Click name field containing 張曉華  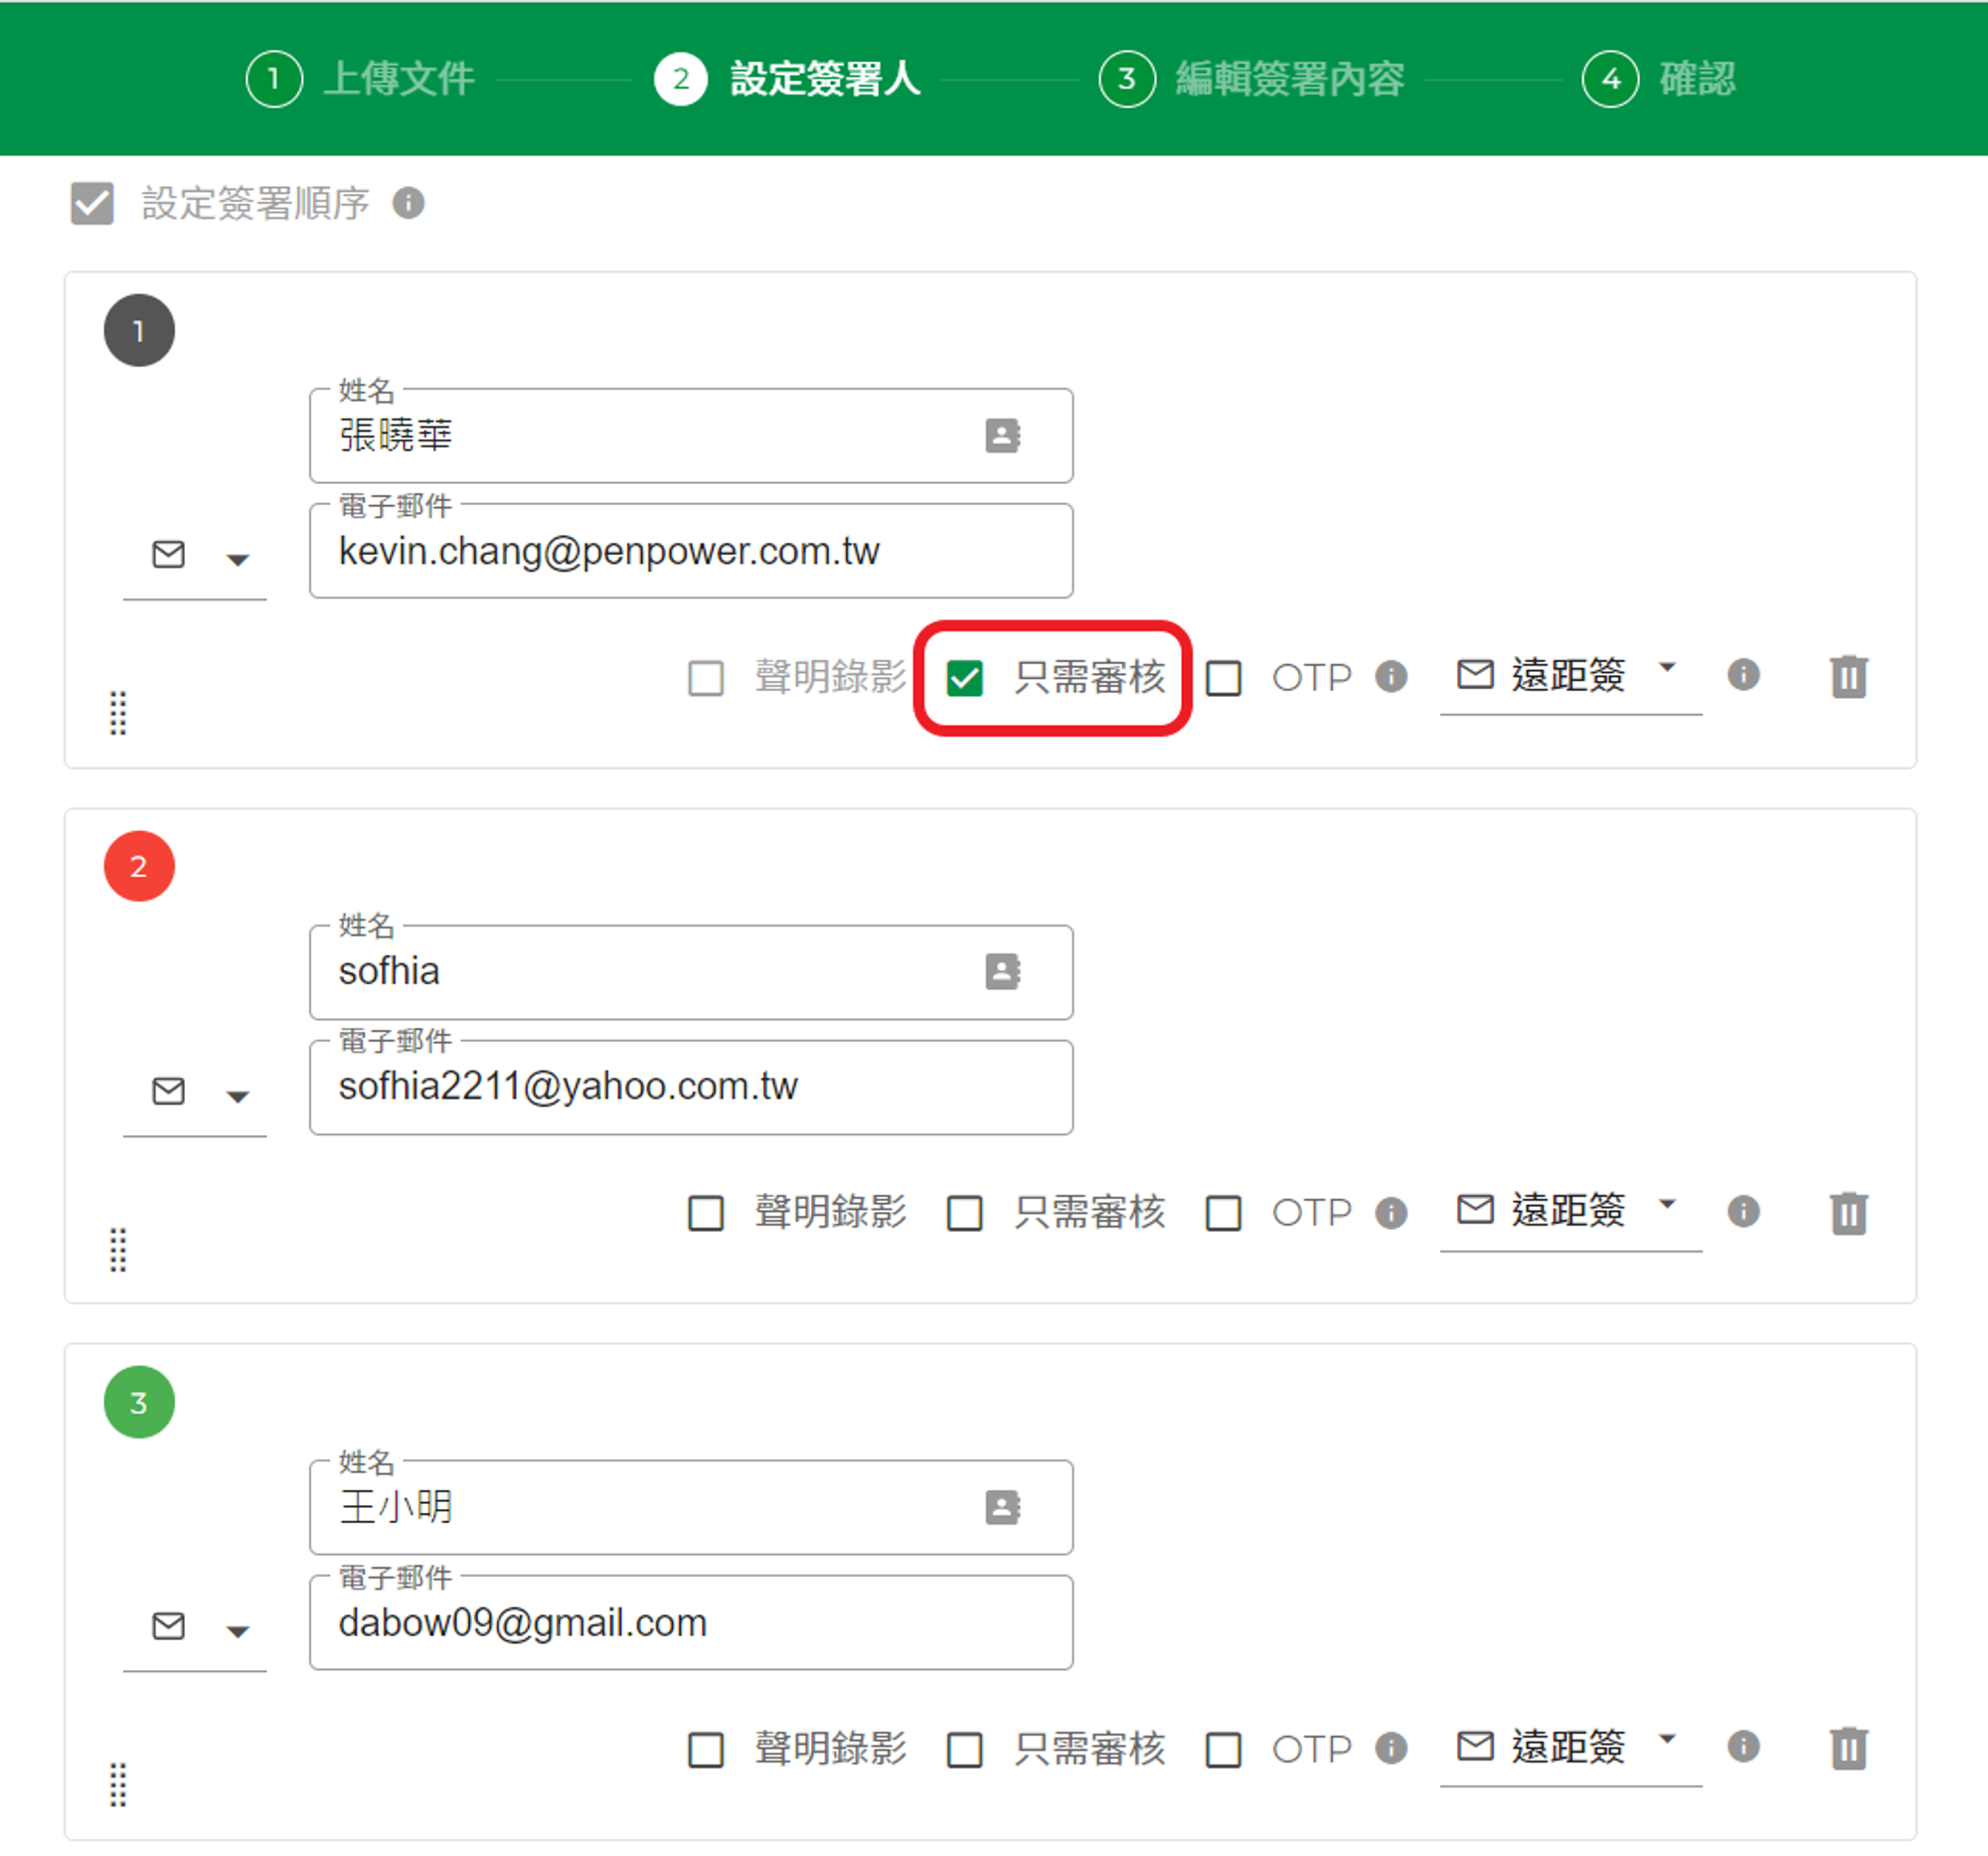(x=691, y=436)
